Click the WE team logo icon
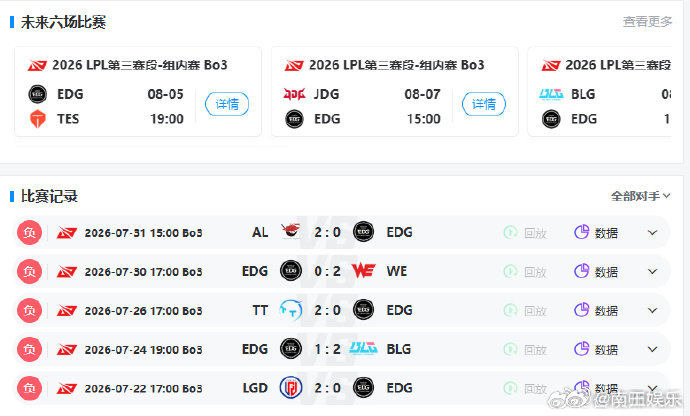Screen dimensions: 690x416 (363, 271)
